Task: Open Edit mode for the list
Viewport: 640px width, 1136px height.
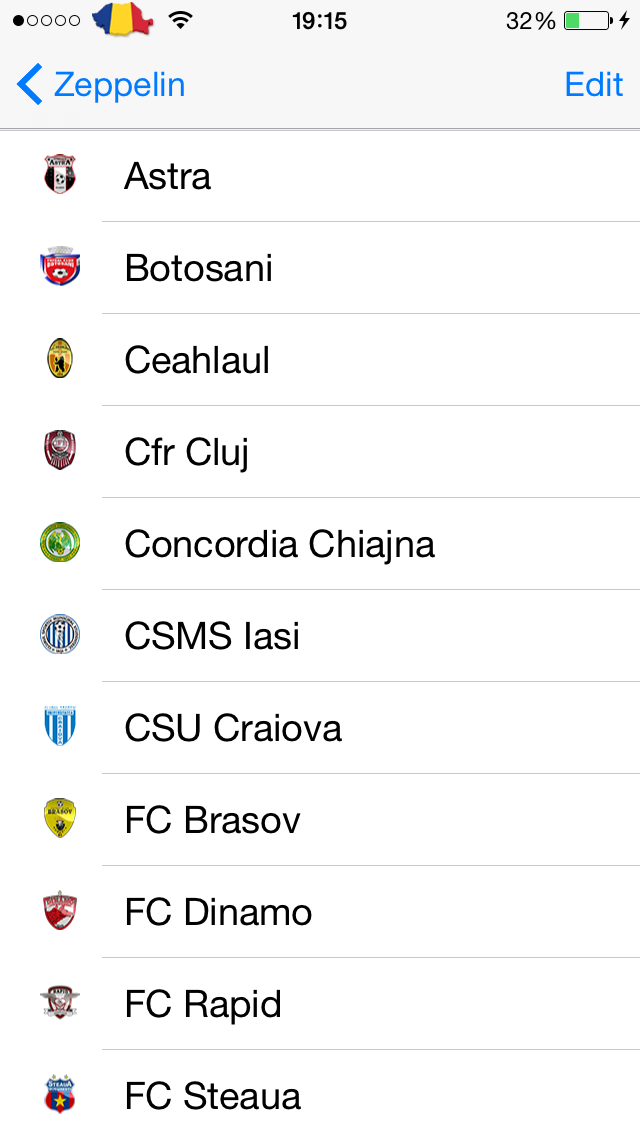Action: (x=594, y=84)
